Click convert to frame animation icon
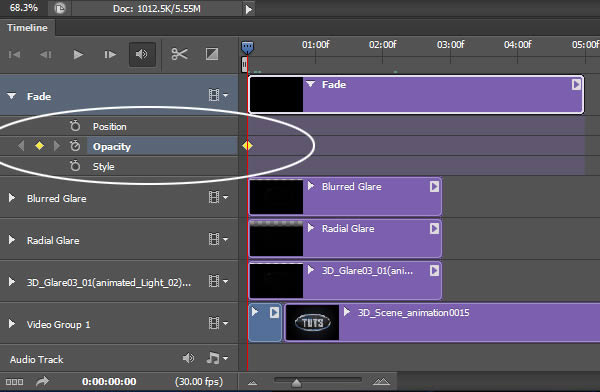Viewport: 600px width, 392px height. click(x=14, y=382)
